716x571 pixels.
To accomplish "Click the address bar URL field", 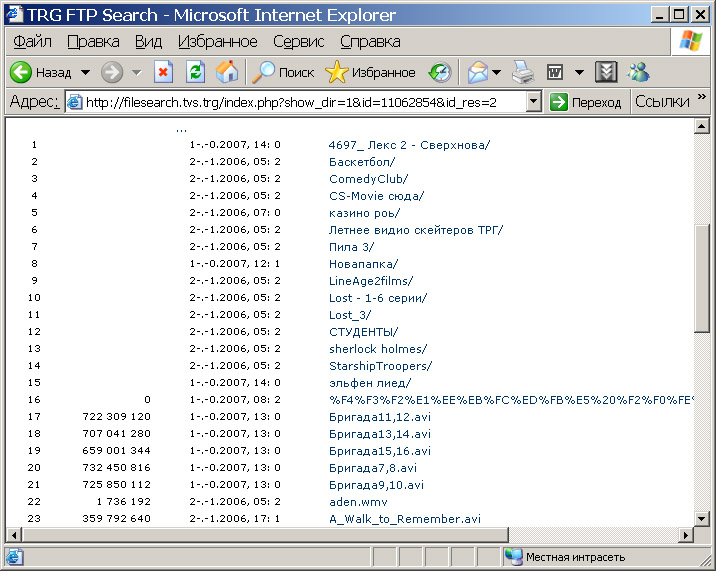I will 300,102.
